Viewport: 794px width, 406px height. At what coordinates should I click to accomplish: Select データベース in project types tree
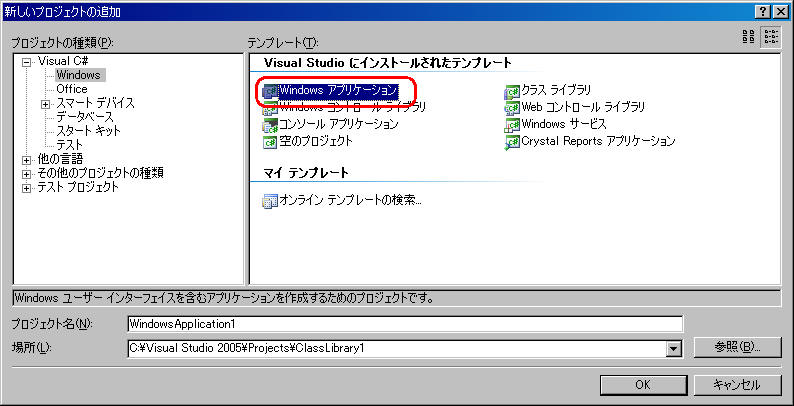[x=83, y=117]
